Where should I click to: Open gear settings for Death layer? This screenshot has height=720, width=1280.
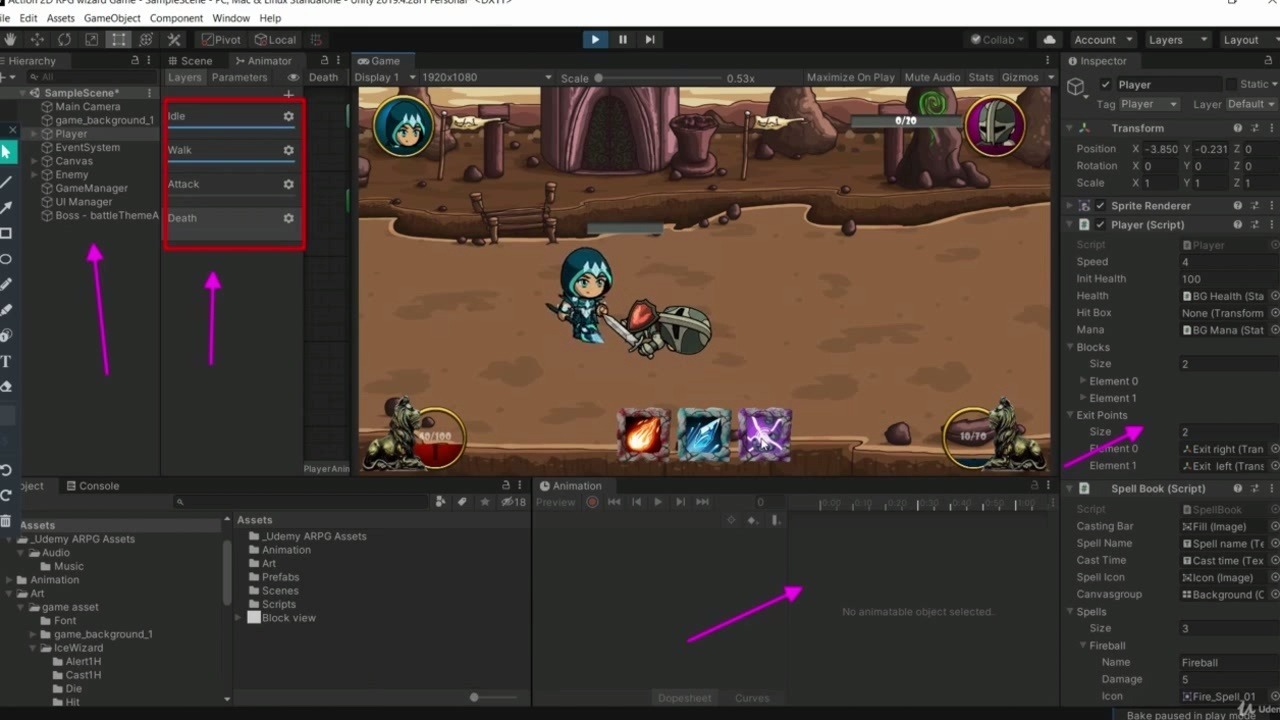288,218
